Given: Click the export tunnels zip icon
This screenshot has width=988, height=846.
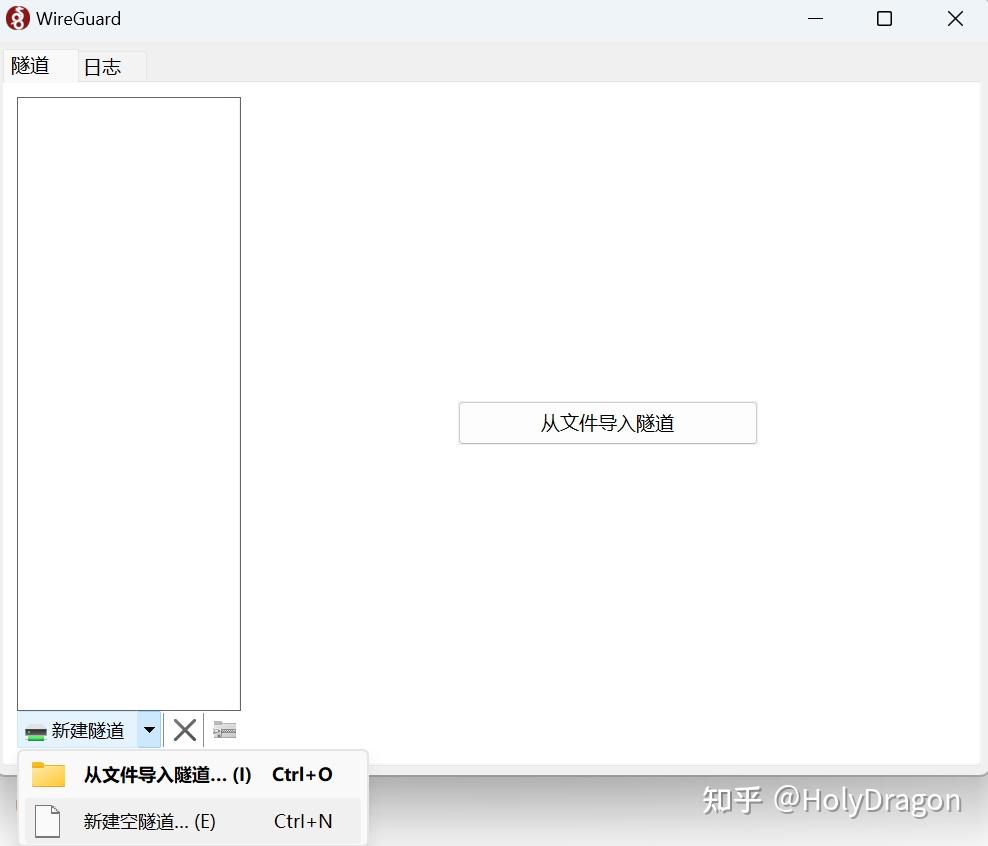Looking at the screenshot, I should [224, 730].
